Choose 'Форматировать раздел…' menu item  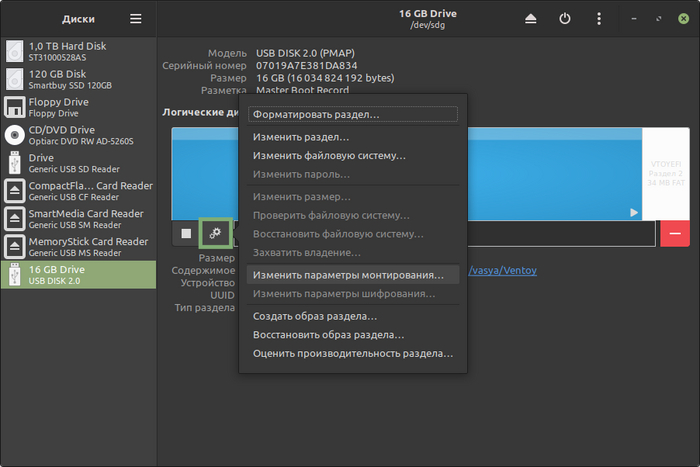pyautogui.click(x=352, y=114)
